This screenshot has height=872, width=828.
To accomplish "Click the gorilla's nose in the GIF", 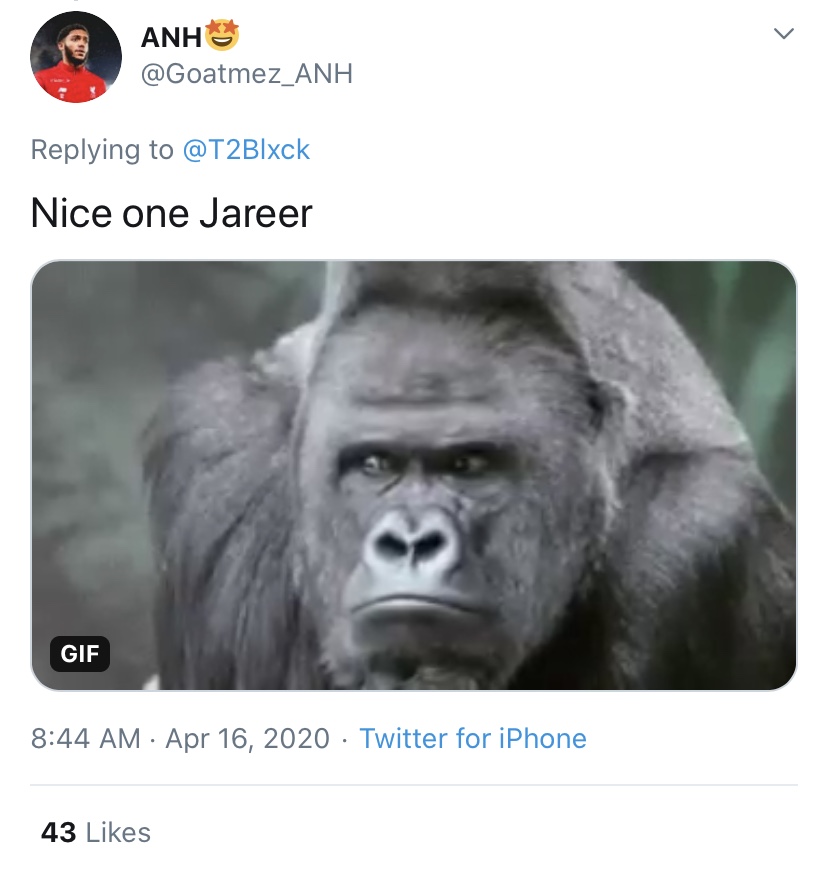I will 413,541.
